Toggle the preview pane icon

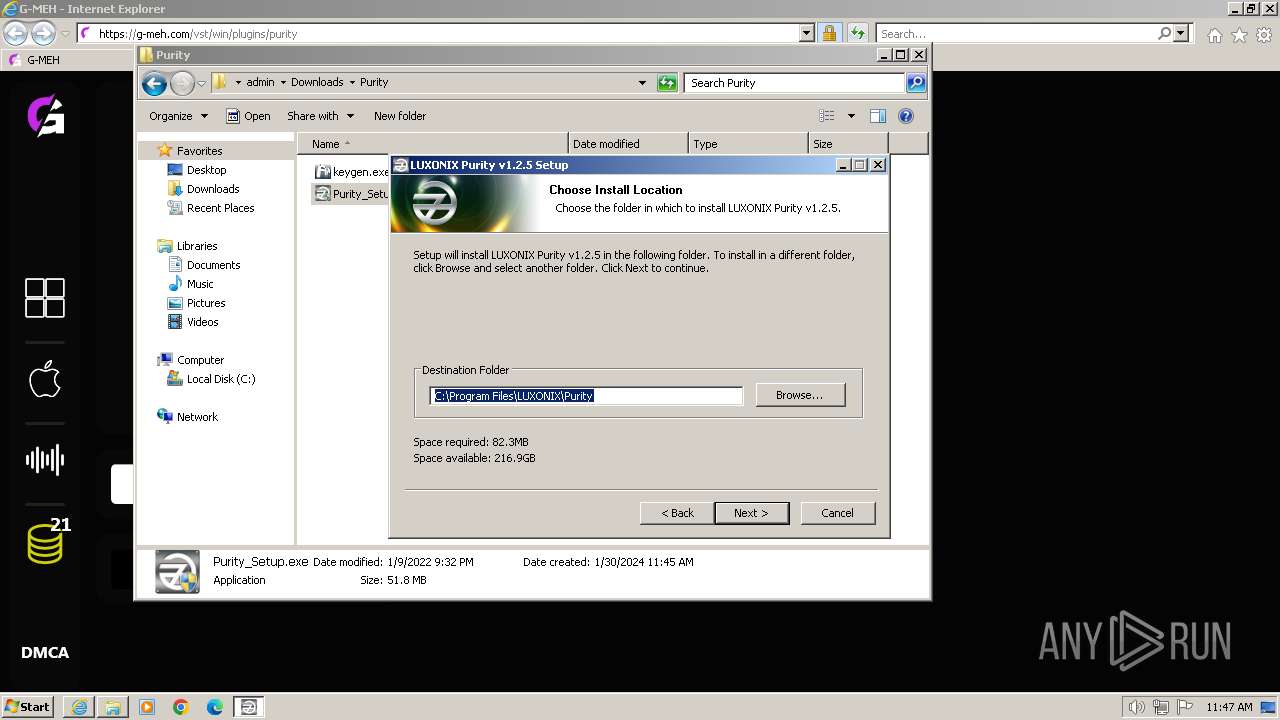click(878, 116)
